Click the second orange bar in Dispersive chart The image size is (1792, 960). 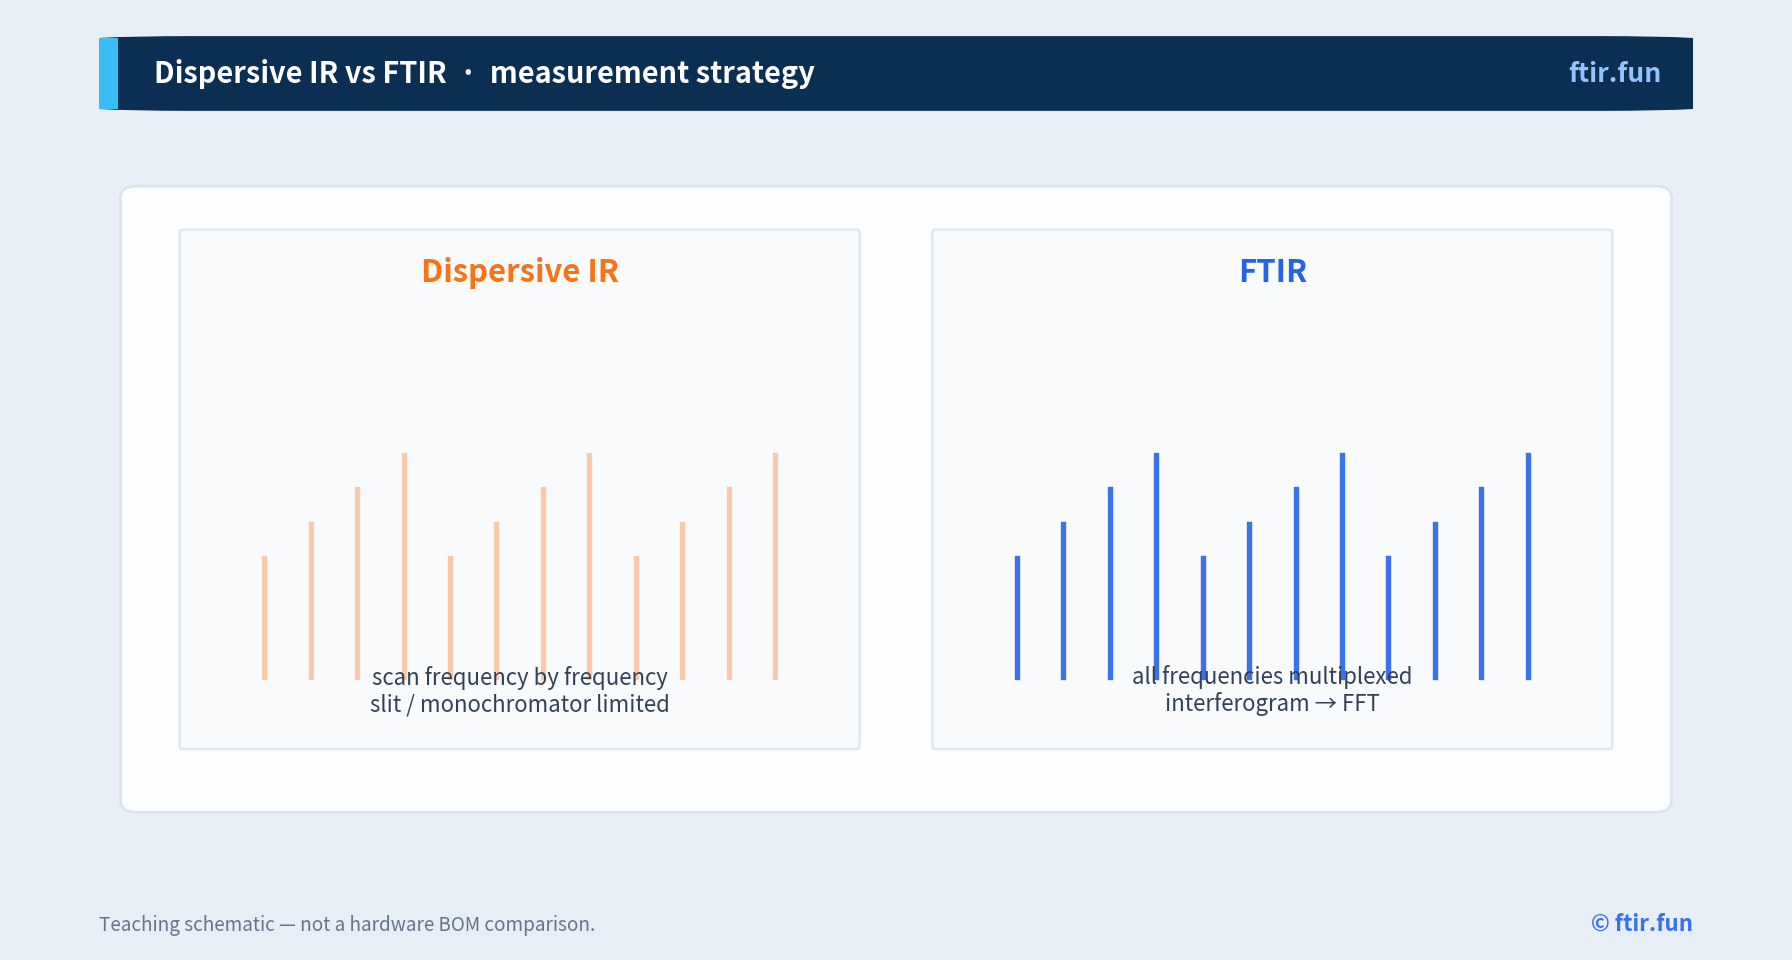tap(311, 601)
